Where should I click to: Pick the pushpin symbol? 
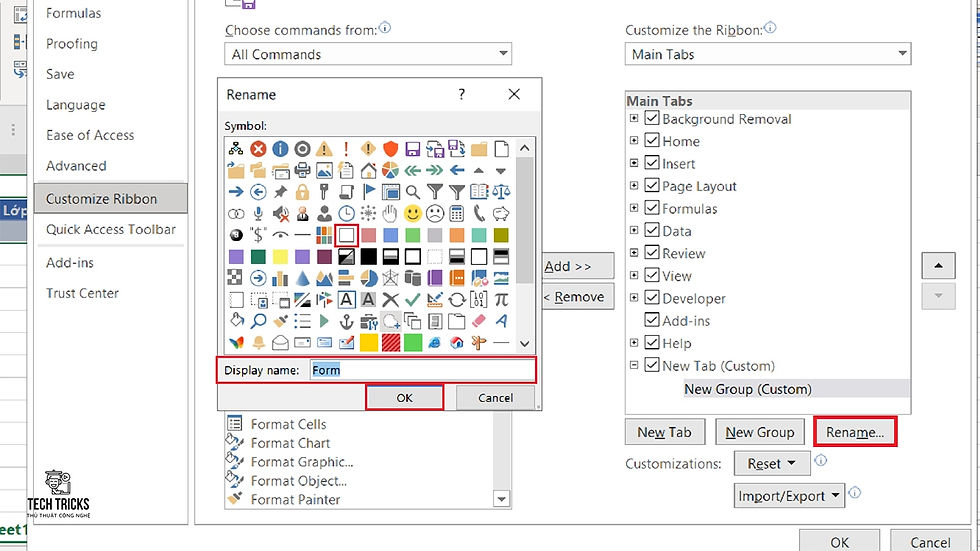pyautogui.click(x=280, y=192)
